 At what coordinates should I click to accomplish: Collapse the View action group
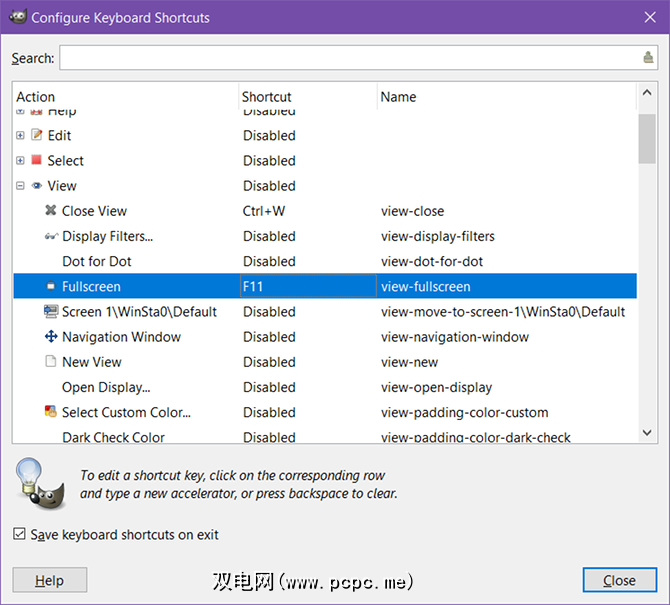click(x=20, y=186)
